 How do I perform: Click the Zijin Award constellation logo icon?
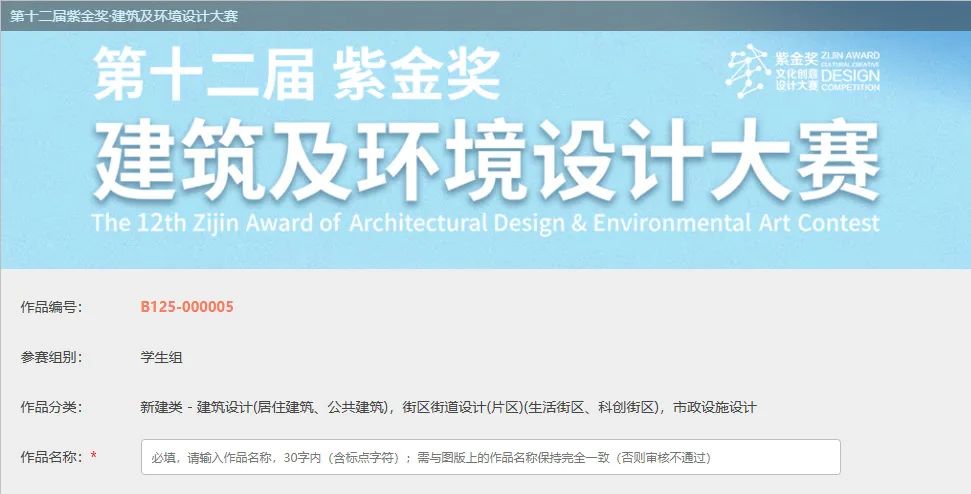pyautogui.click(x=748, y=69)
